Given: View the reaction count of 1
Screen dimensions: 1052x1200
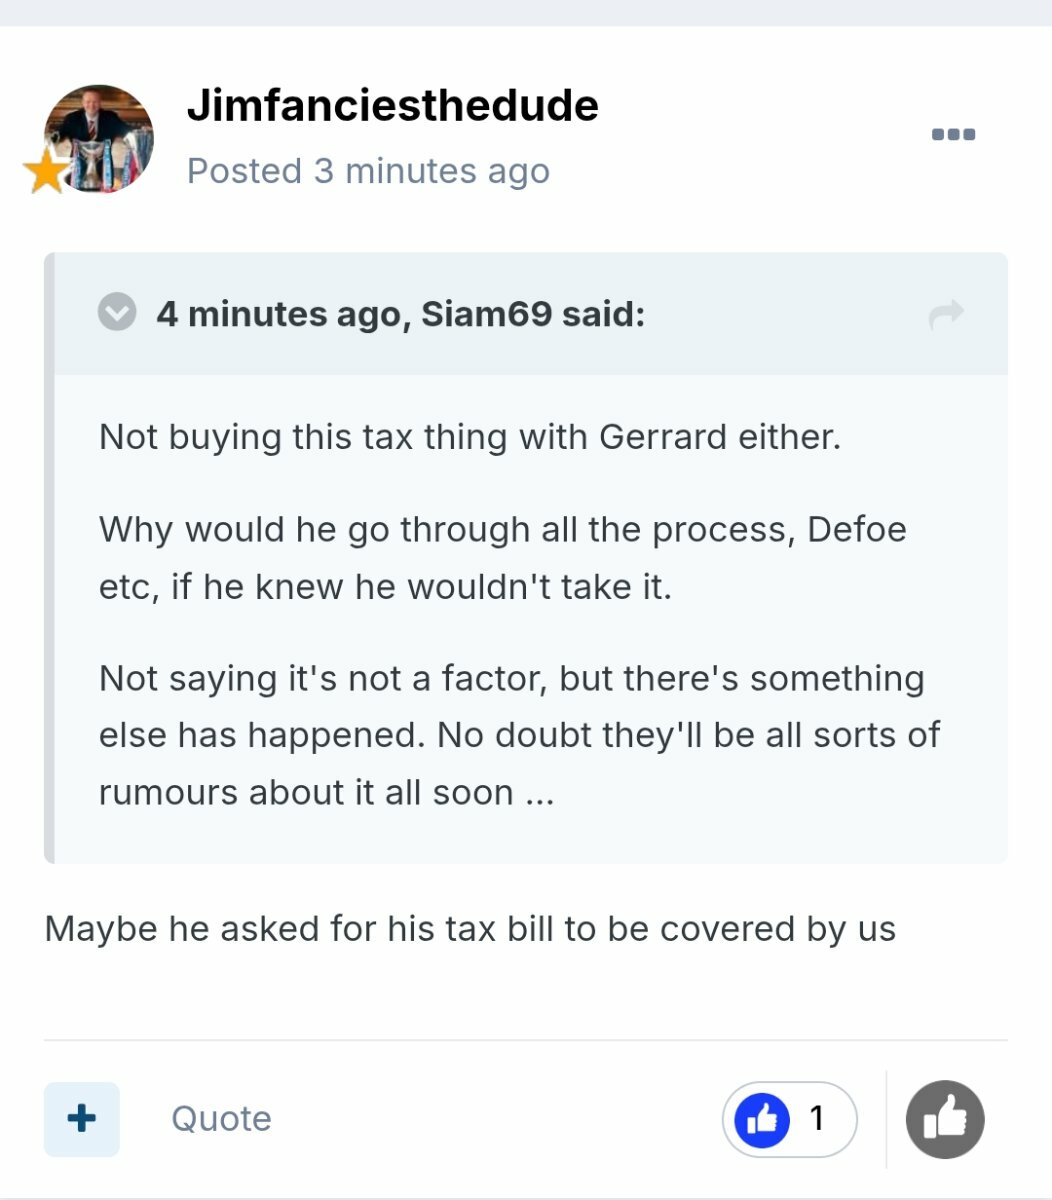Looking at the screenshot, I should [x=817, y=1118].
